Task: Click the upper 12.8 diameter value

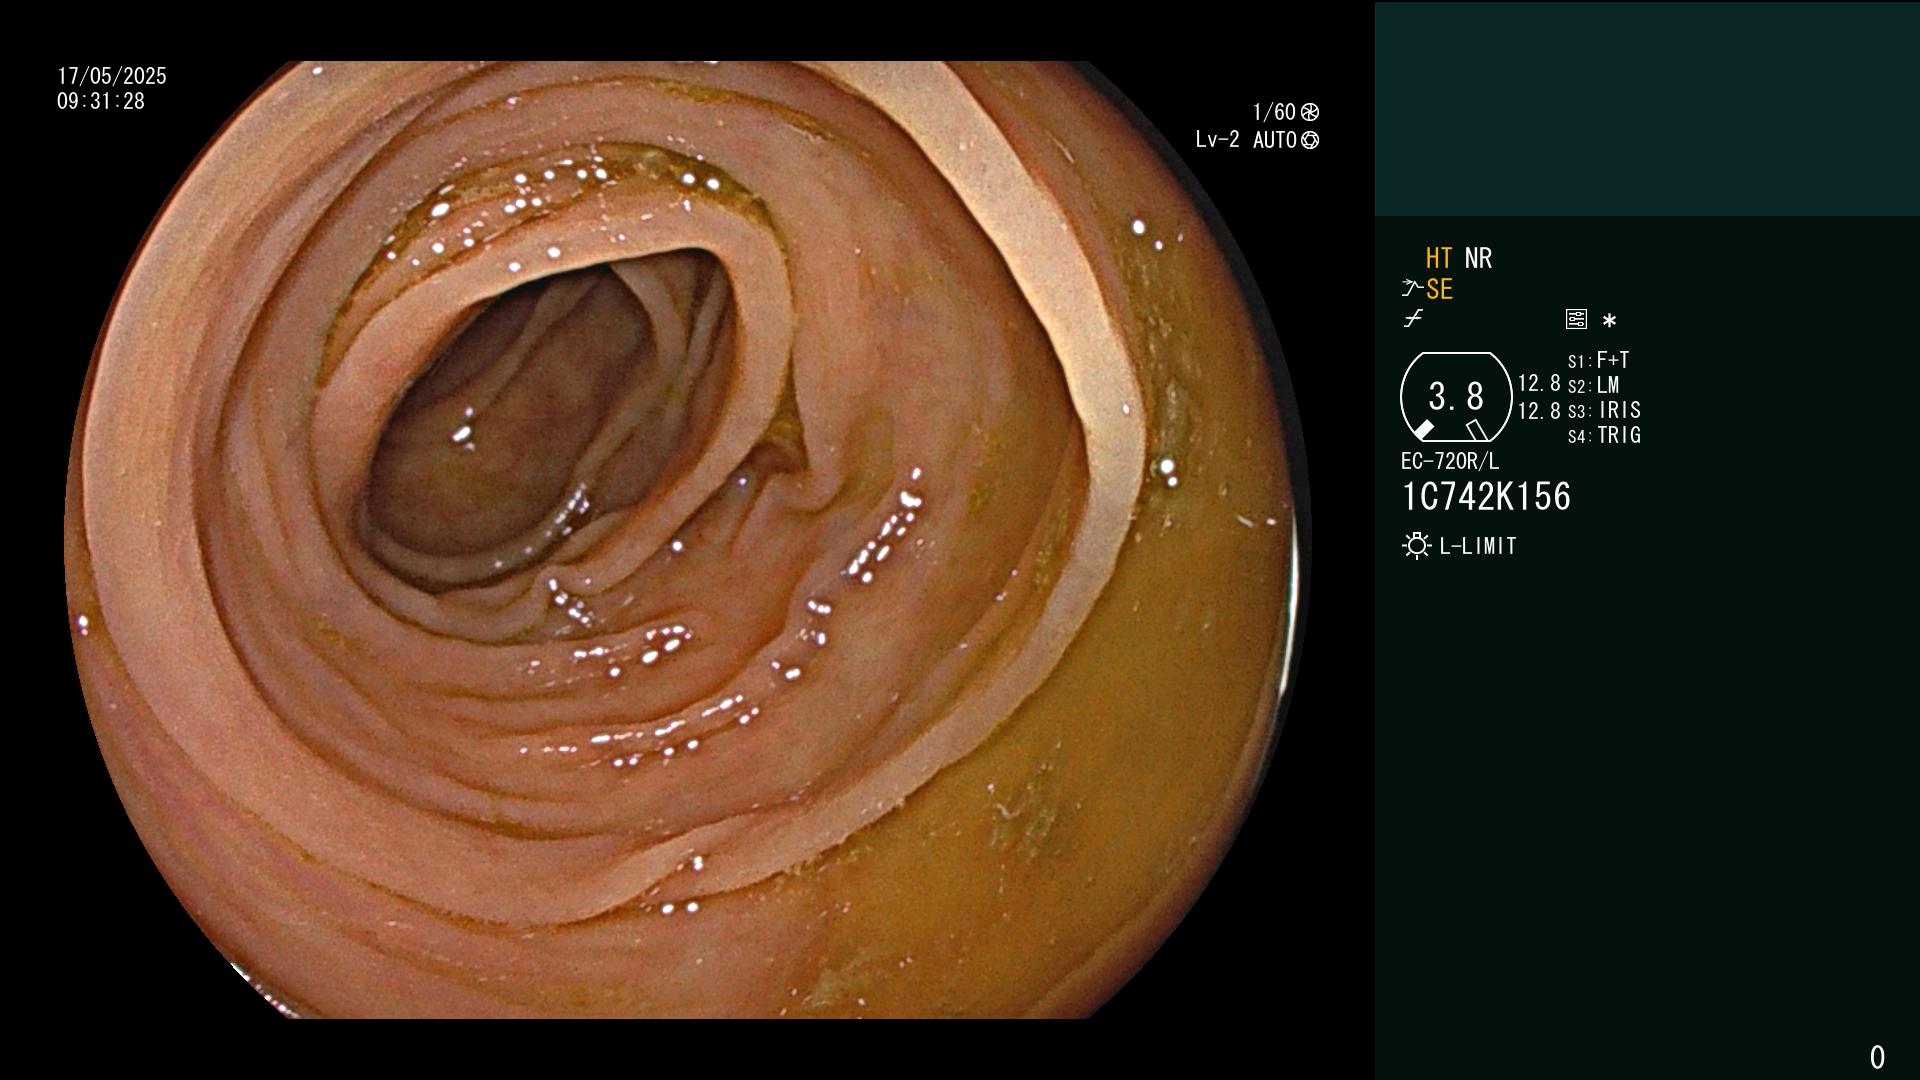Action: pyautogui.click(x=1539, y=384)
